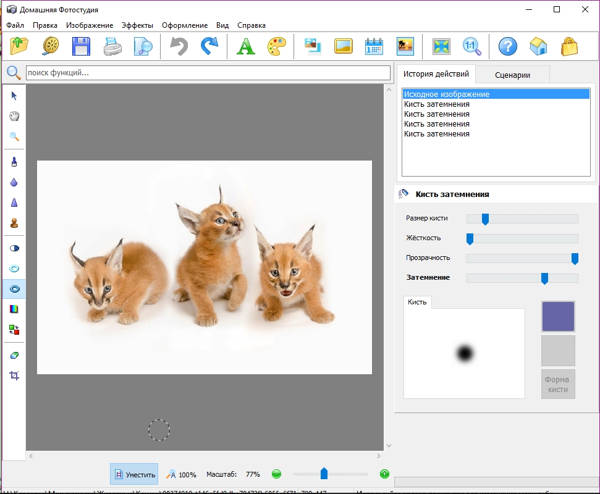The image size is (600, 494).
Task: Open the Оформление menu
Action: coord(184,25)
